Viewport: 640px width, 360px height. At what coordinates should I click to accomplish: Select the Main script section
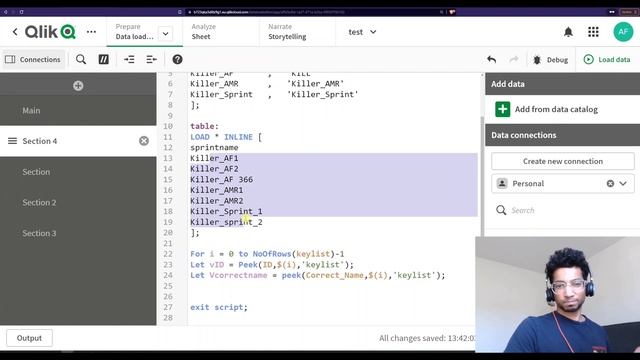(x=78, y=111)
